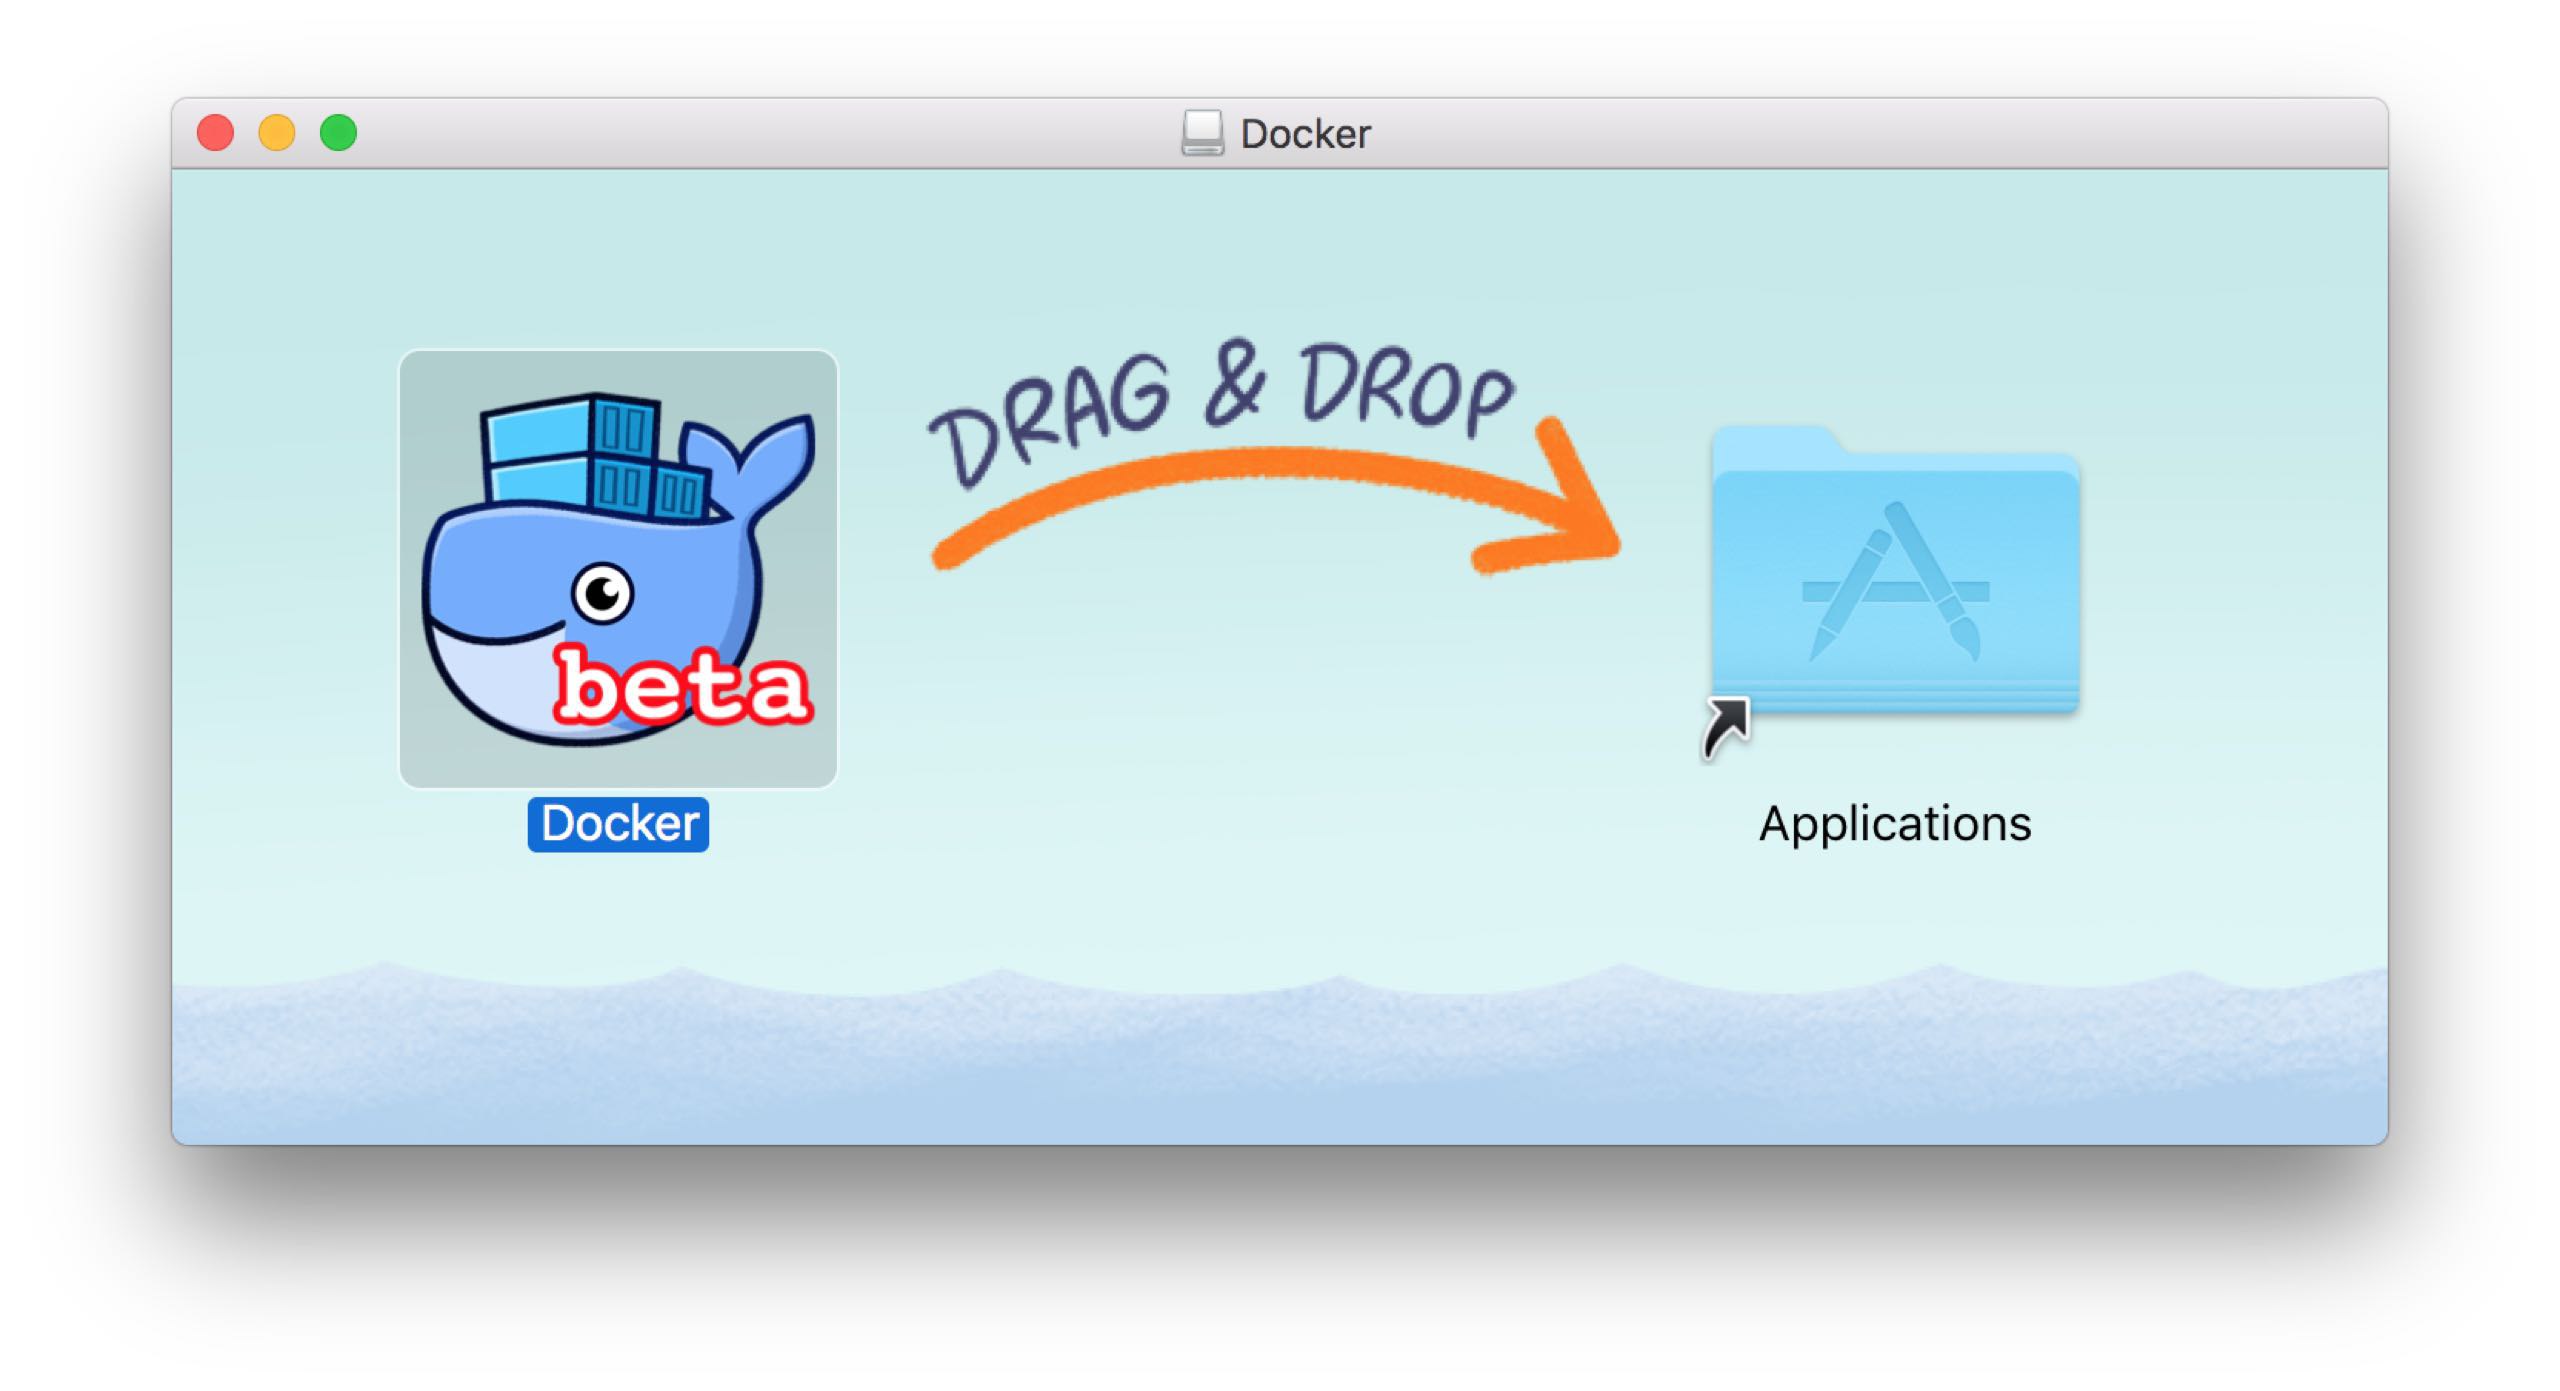Image resolution: width=2560 pixels, height=1391 pixels.
Task: Zoom the Docker window with green button
Action: coord(338,133)
